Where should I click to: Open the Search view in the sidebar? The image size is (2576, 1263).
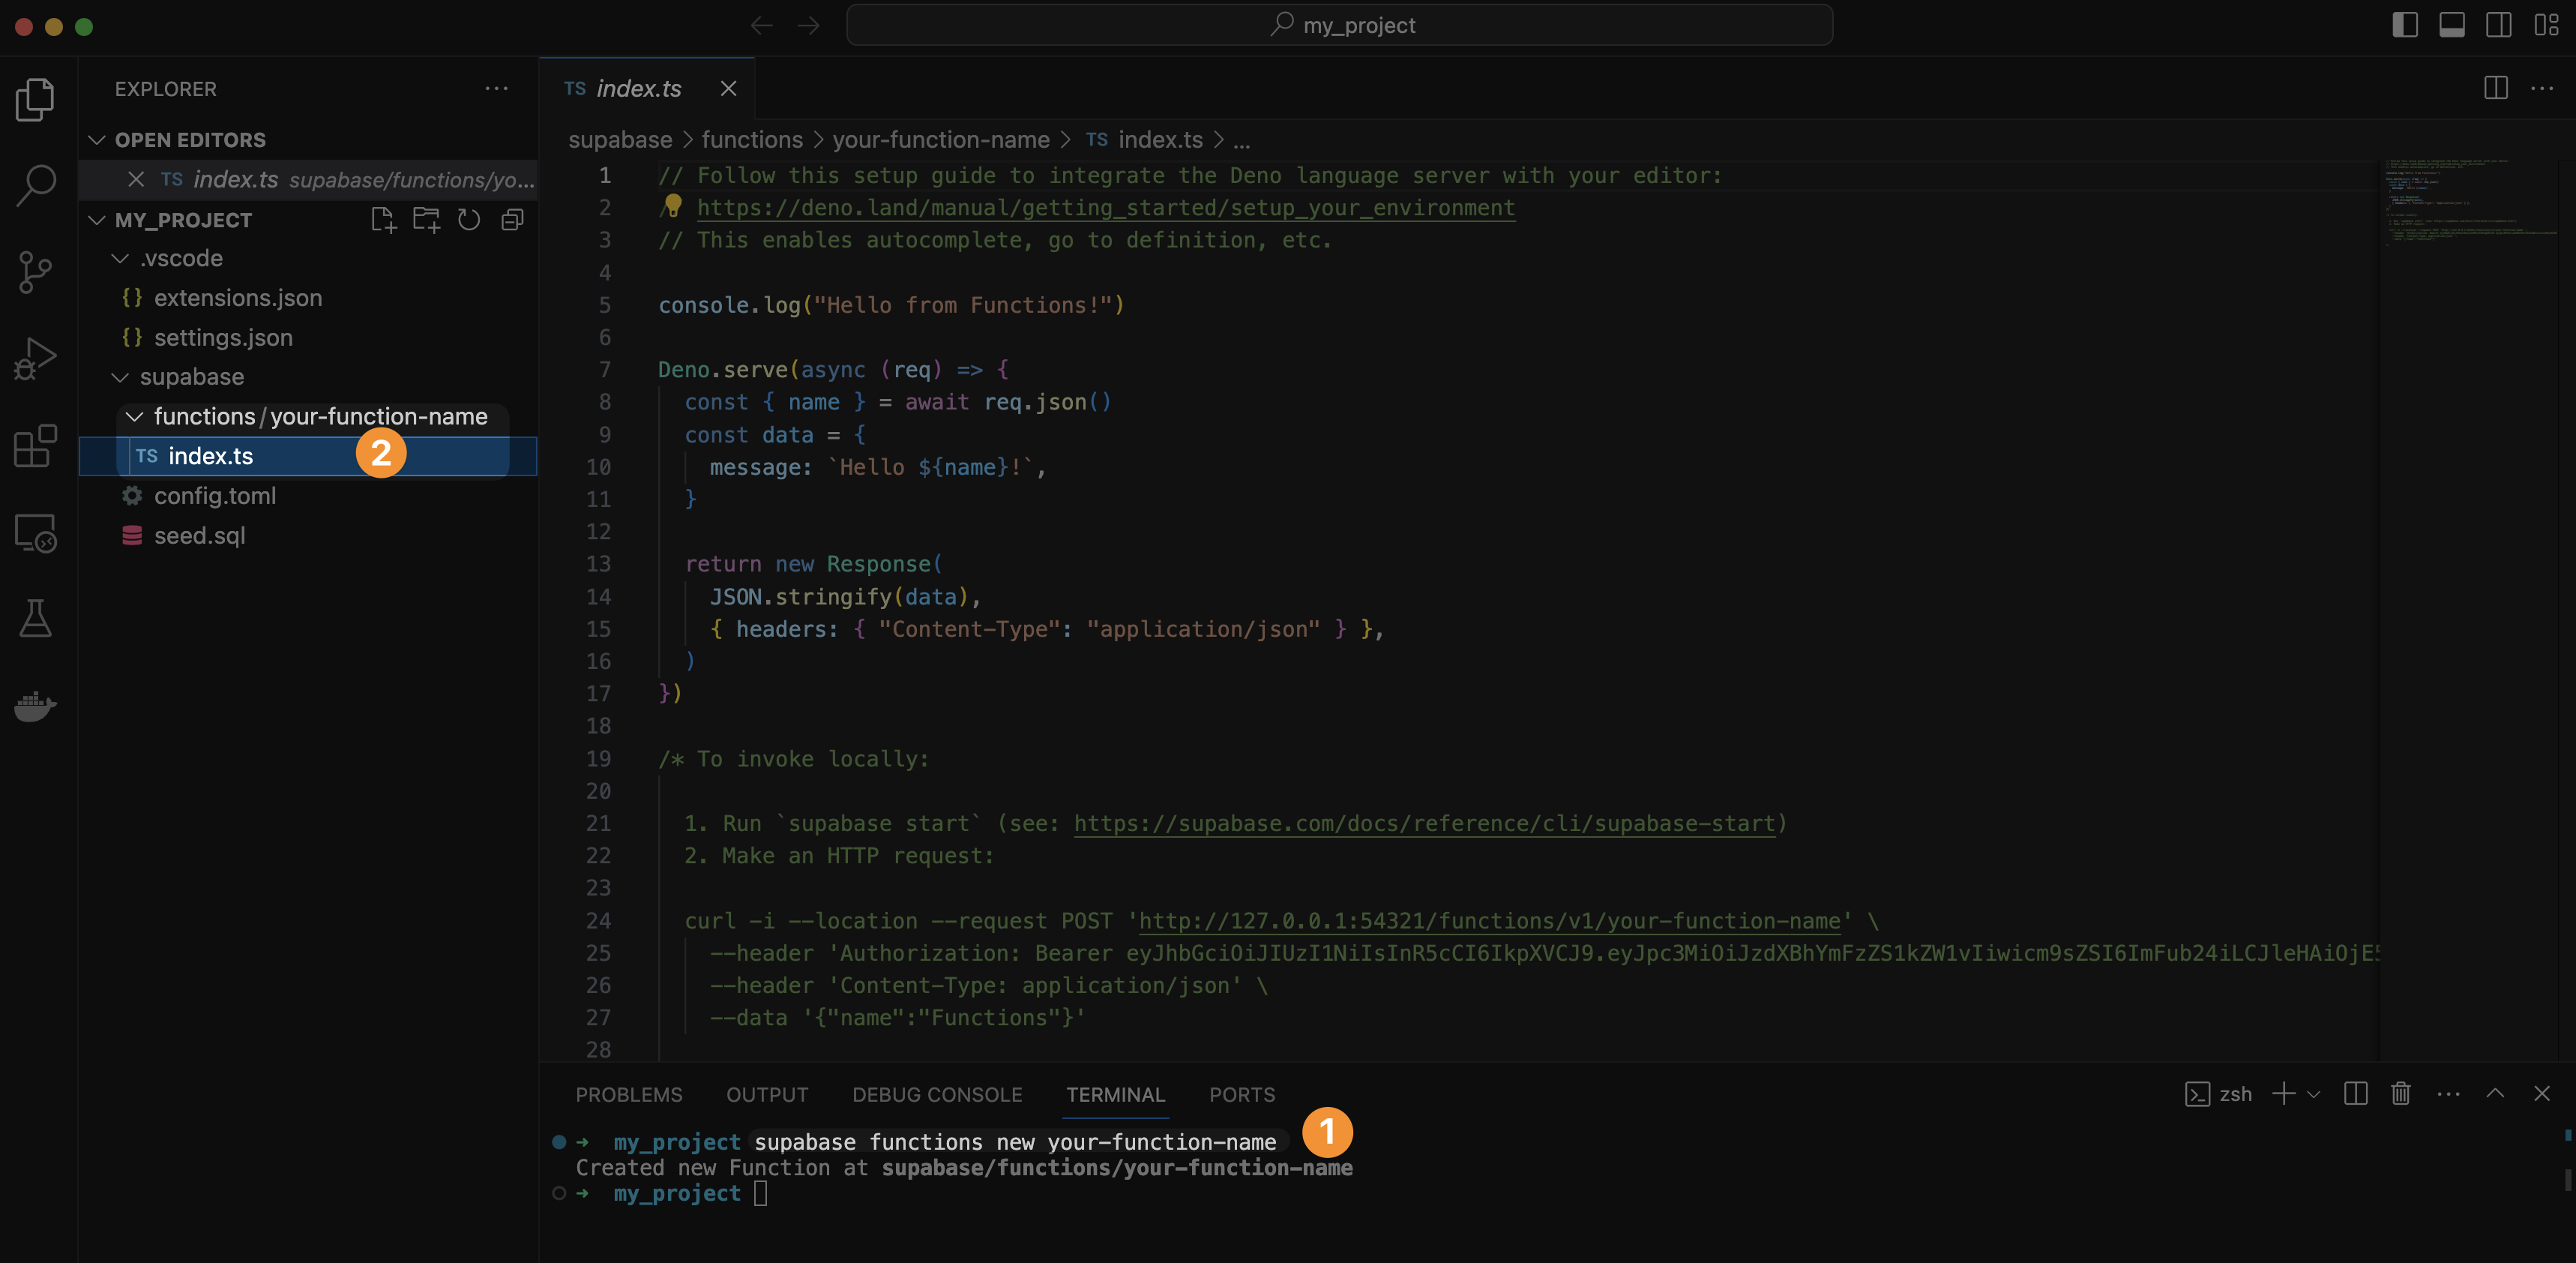(36, 184)
